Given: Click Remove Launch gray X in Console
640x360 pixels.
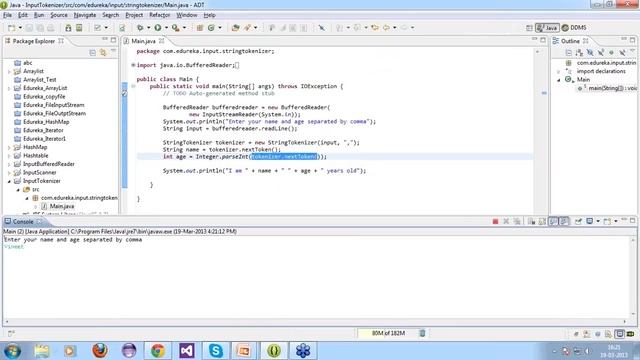Looking at the screenshot, I should click(x=506, y=221).
